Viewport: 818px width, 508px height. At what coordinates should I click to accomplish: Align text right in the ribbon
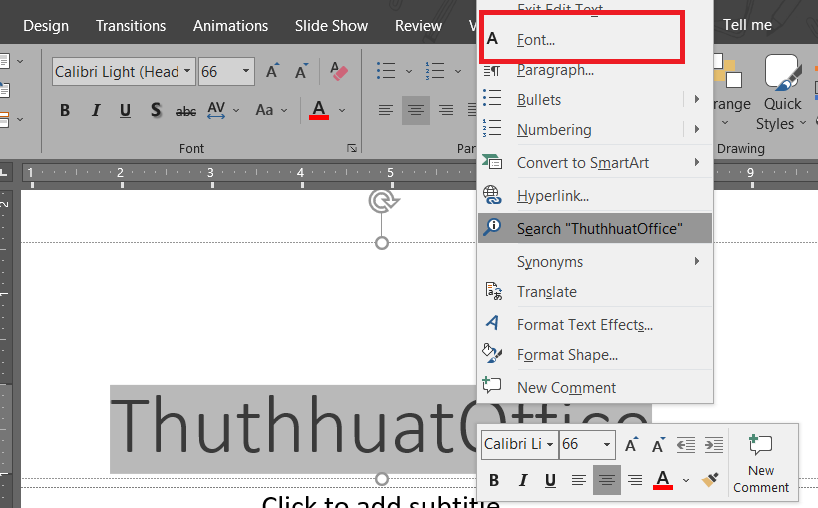point(446,110)
